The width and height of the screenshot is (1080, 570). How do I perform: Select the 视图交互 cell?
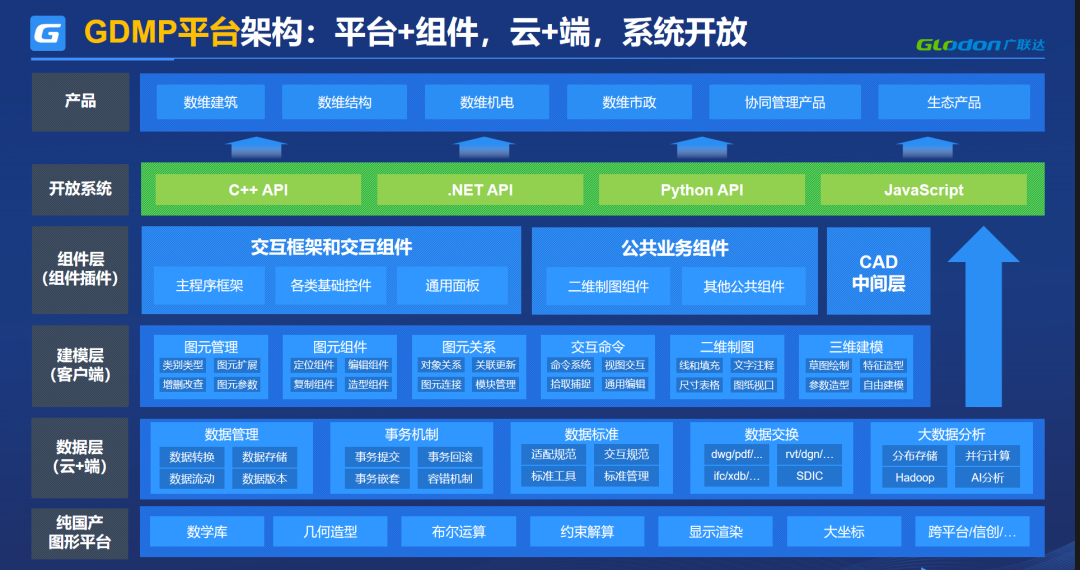pyautogui.click(x=625, y=365)
